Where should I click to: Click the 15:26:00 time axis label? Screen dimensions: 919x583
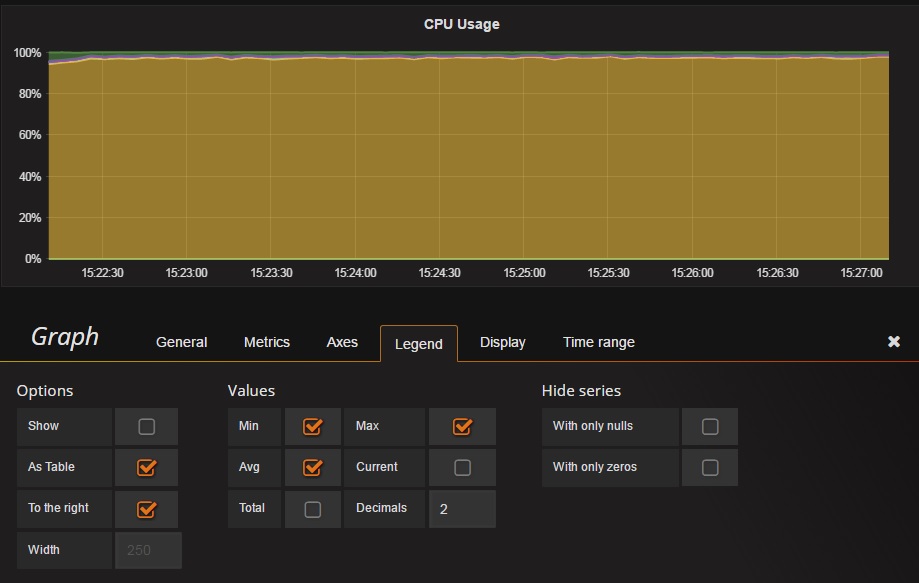(692, 272)
